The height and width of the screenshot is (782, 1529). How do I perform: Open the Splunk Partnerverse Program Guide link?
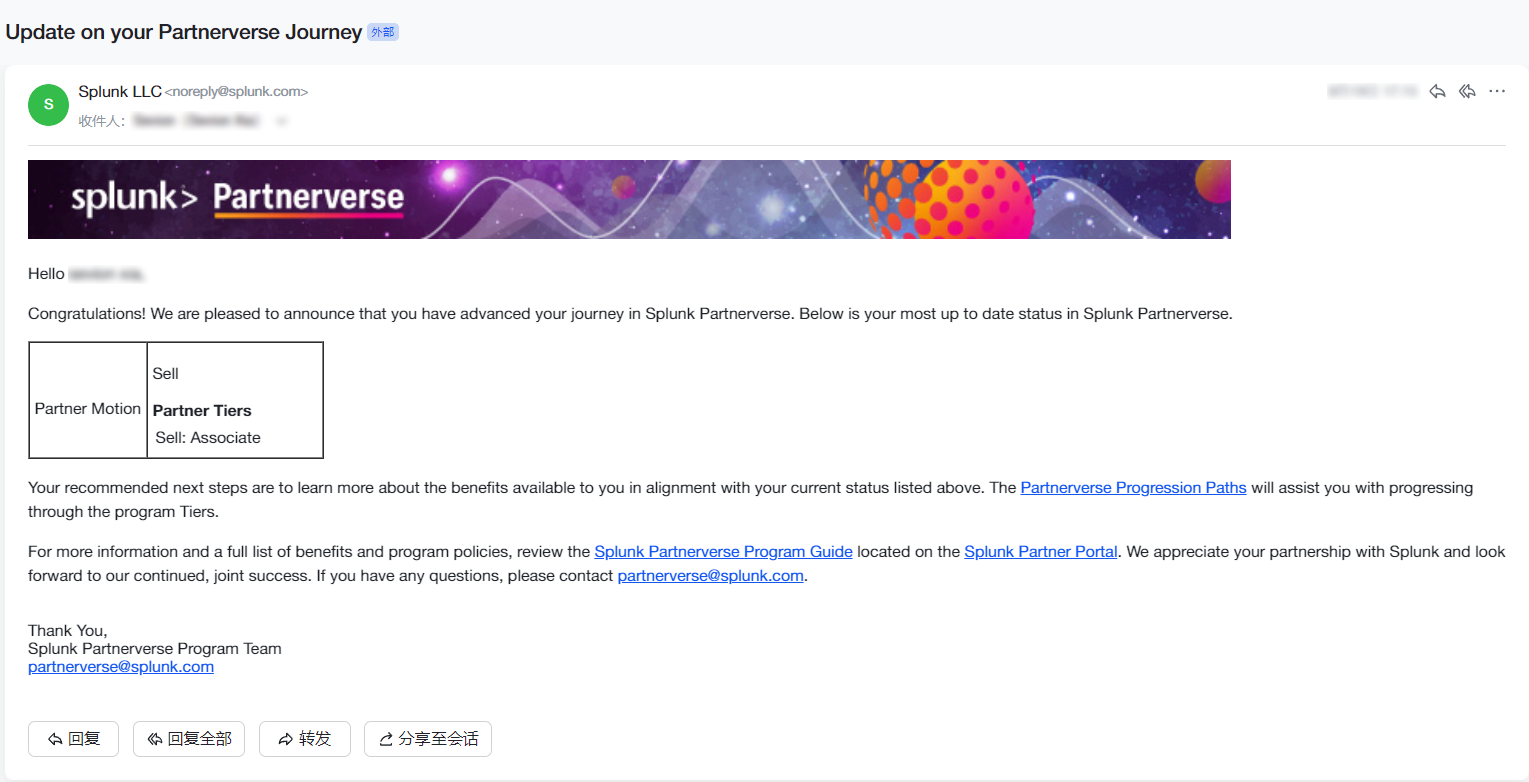coord(722,551)
